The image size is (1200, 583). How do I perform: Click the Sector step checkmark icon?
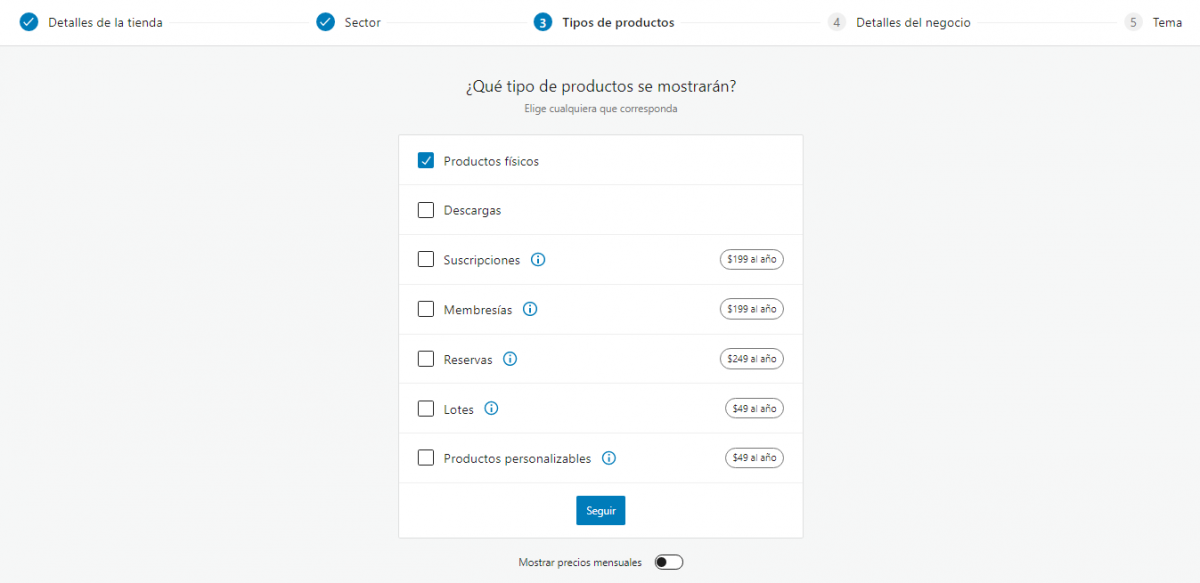(325, 22)
